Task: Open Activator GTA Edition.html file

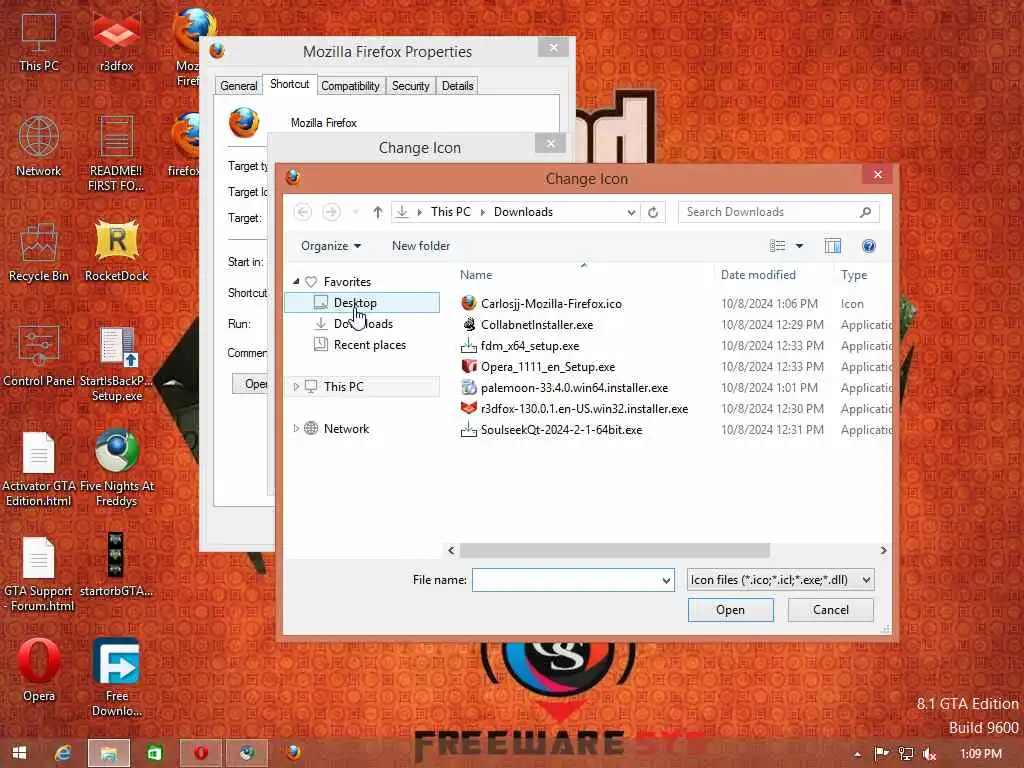Action: (x=39, y=469)
